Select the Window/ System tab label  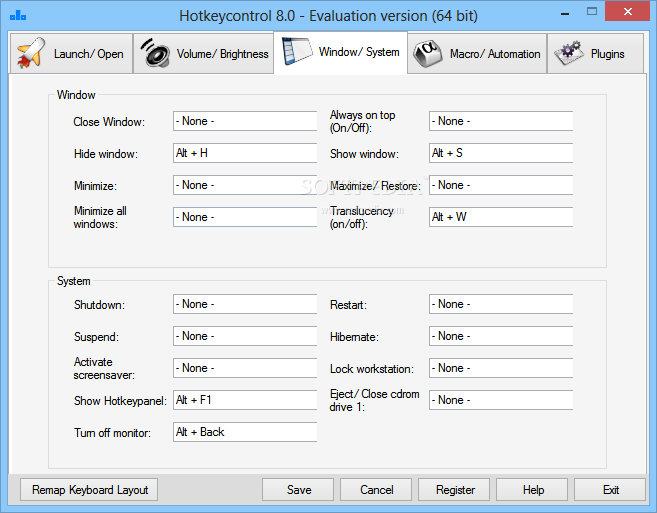[x=359, y=52]
